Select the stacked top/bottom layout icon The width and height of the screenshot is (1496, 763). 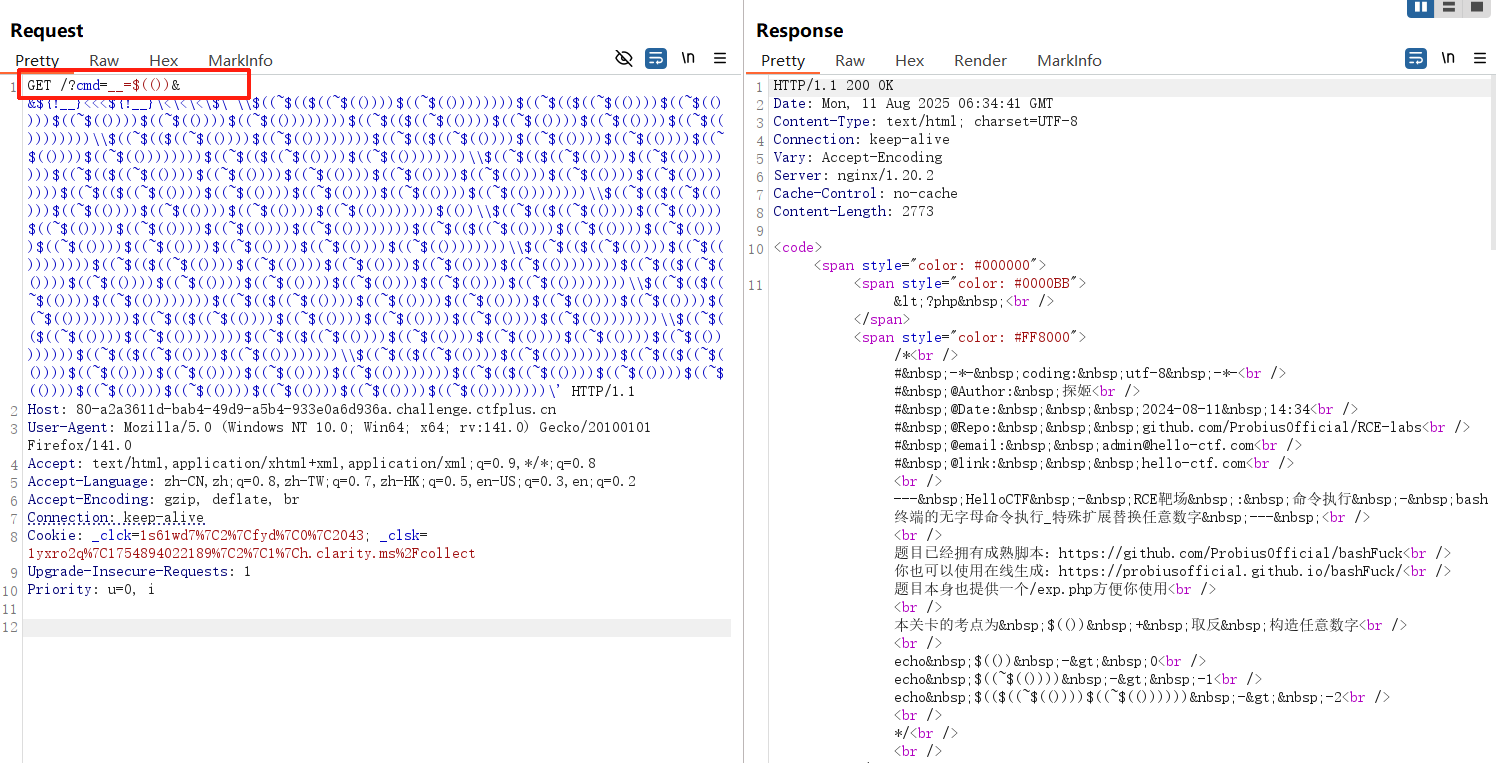[1448, 7]
